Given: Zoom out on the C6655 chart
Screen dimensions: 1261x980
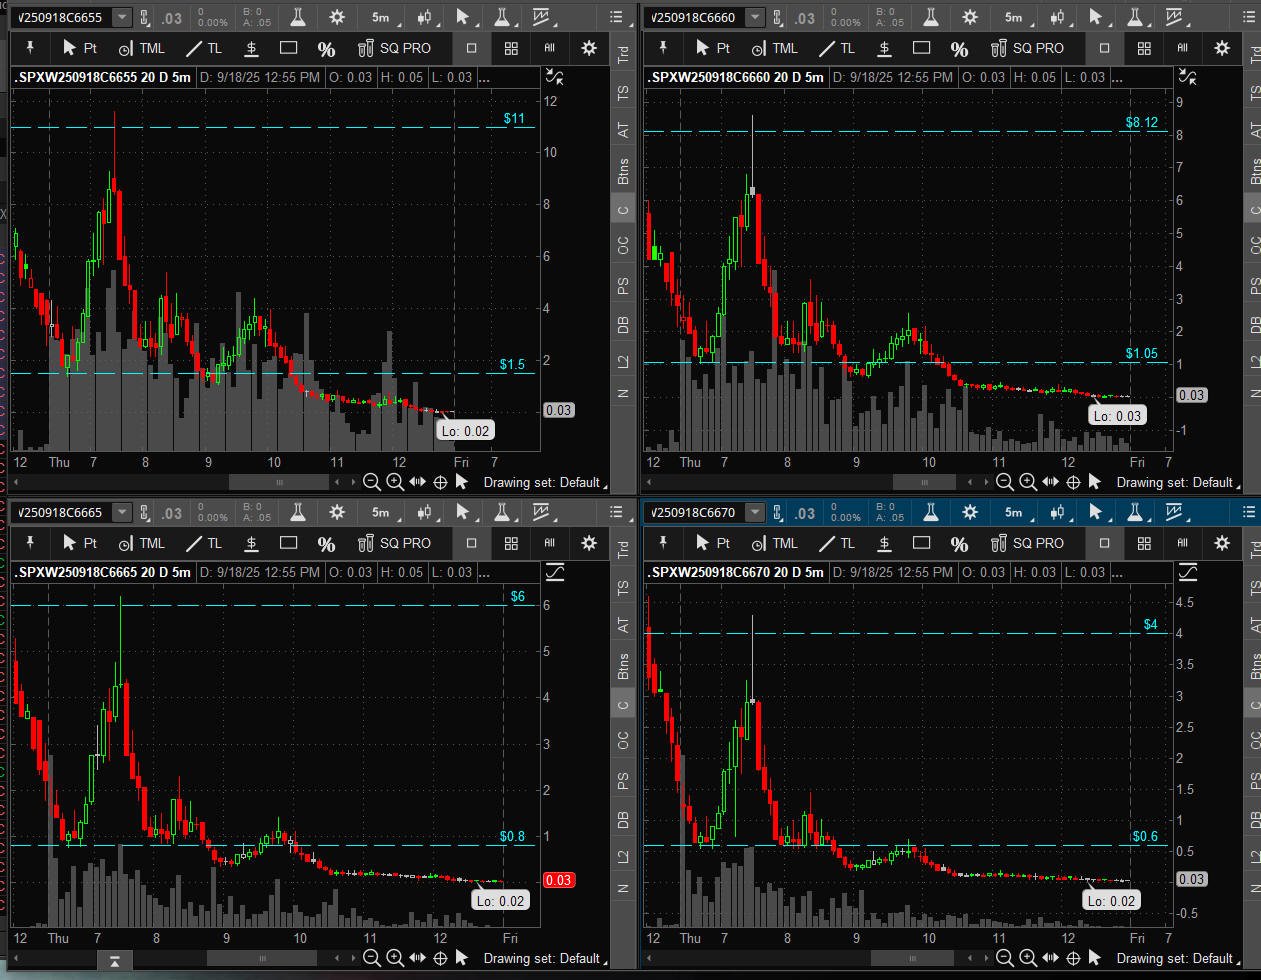Looking at the screenshot, I should (372, 482).
